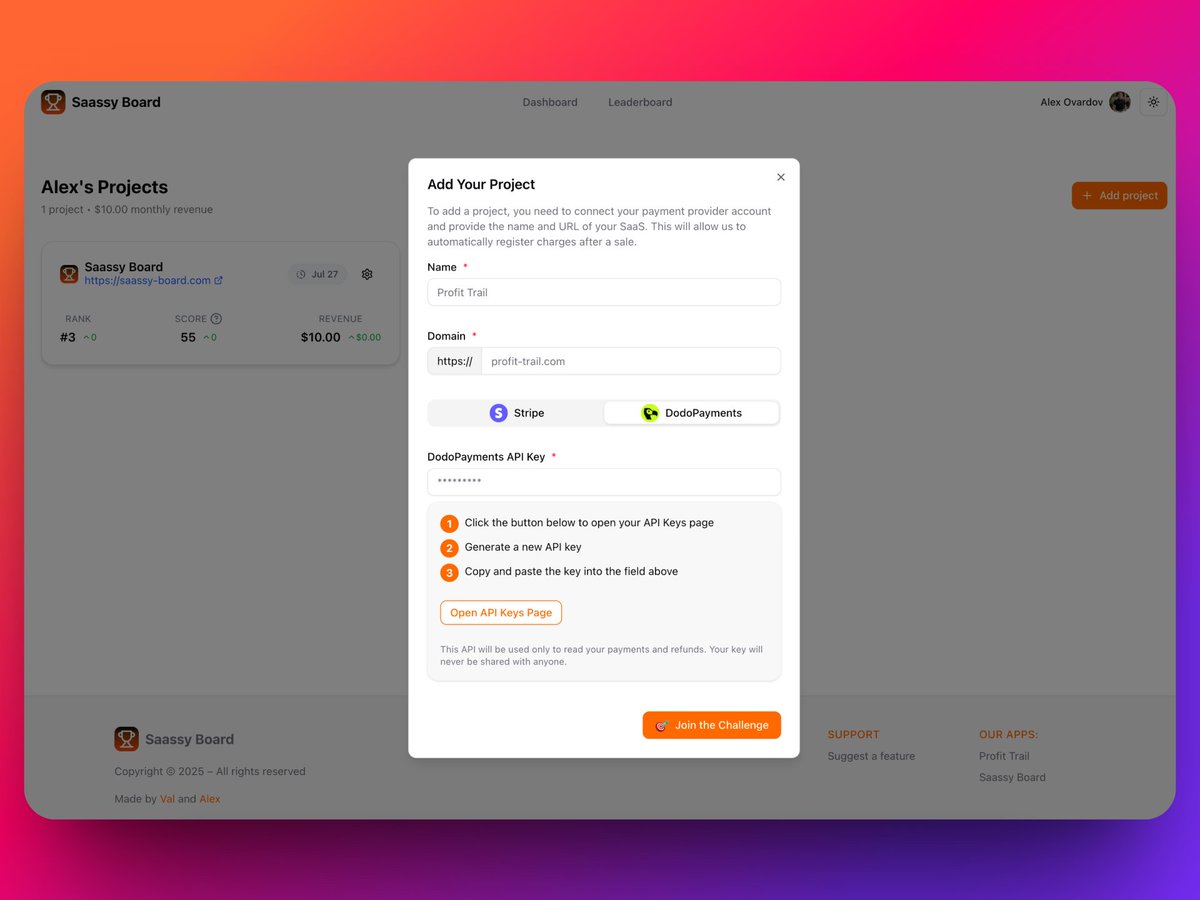Click the Alex author link in footer
The width and height of the screenshot is (1200, 900).
210,799
